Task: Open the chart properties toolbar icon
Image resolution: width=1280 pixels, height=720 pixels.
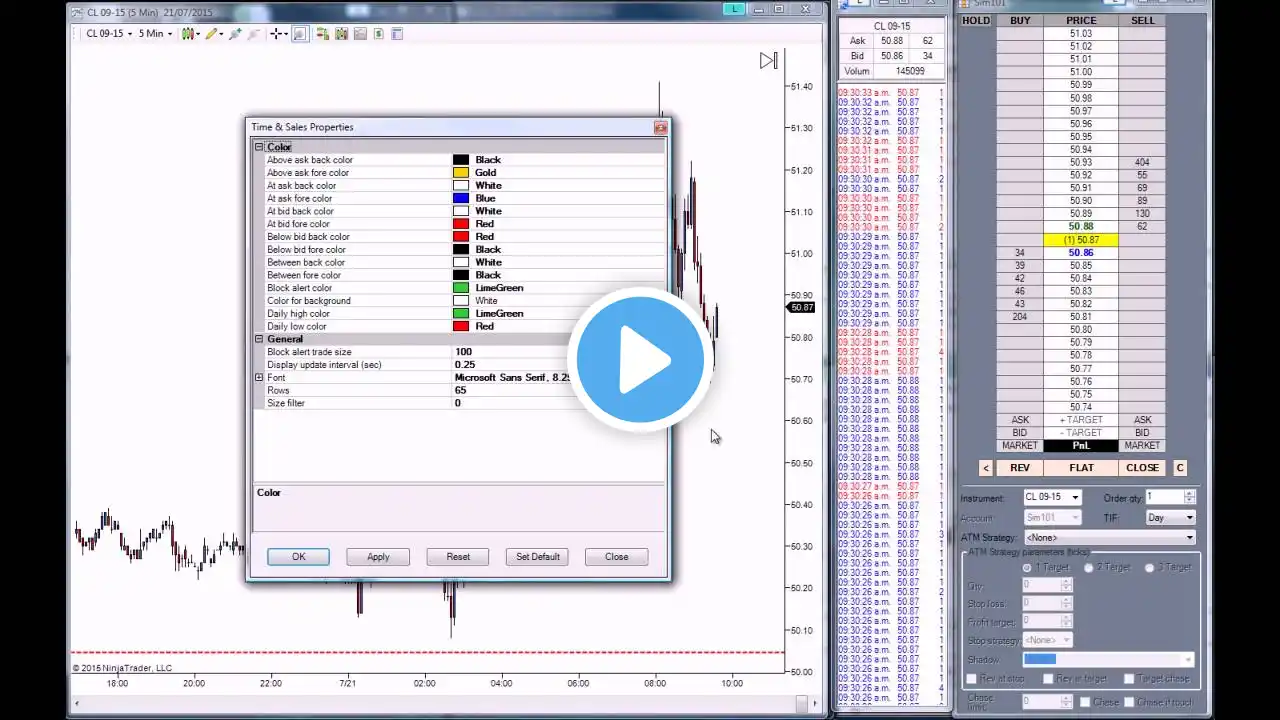Action: [397, 33]
